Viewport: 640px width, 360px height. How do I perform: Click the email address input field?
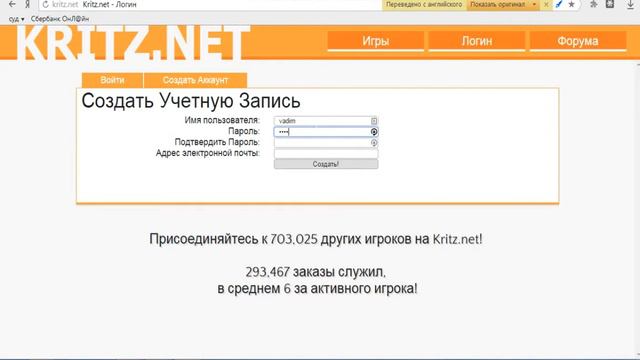pyautogui.click(x=326, y=154)
